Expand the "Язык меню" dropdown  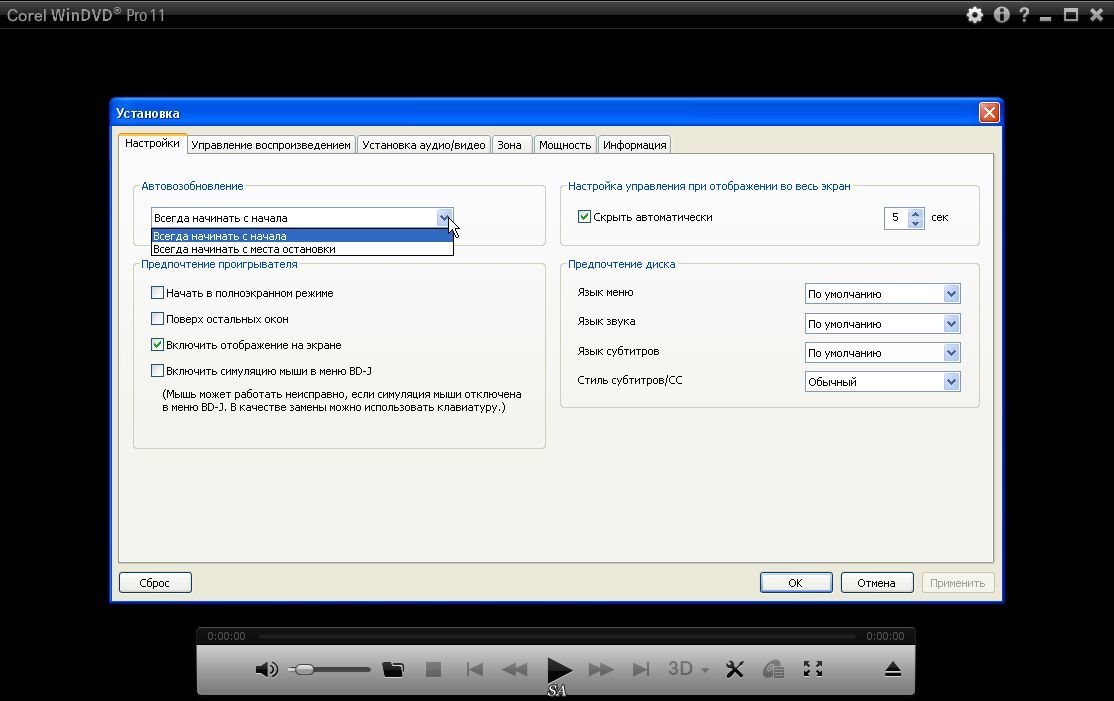(951, 294)
